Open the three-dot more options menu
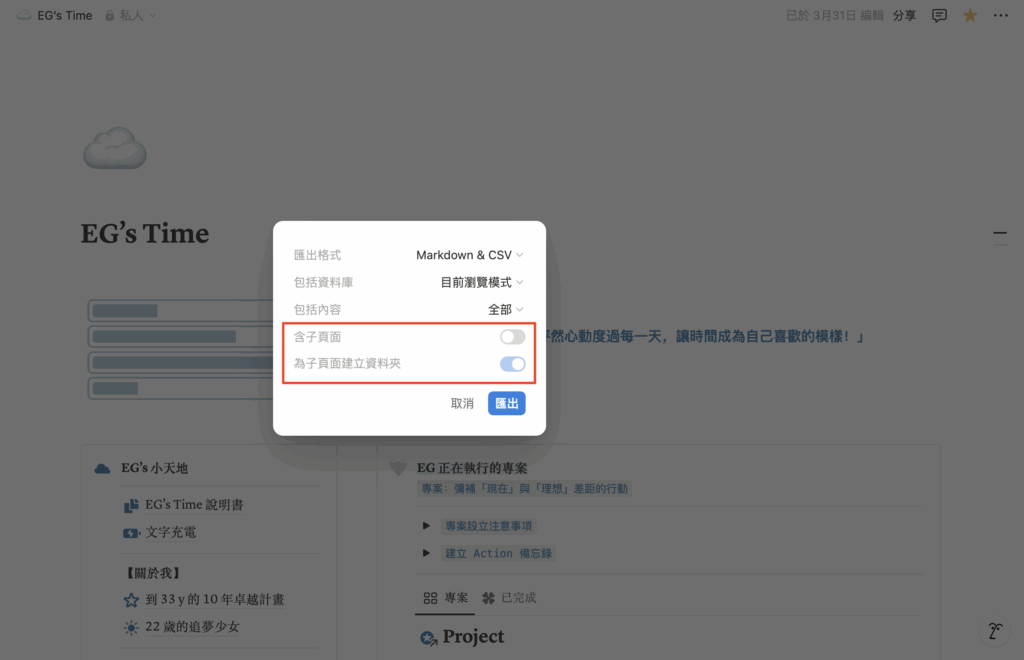Image resolution: width=1024 pixels, height=660 pixels. pos(1000,16)
